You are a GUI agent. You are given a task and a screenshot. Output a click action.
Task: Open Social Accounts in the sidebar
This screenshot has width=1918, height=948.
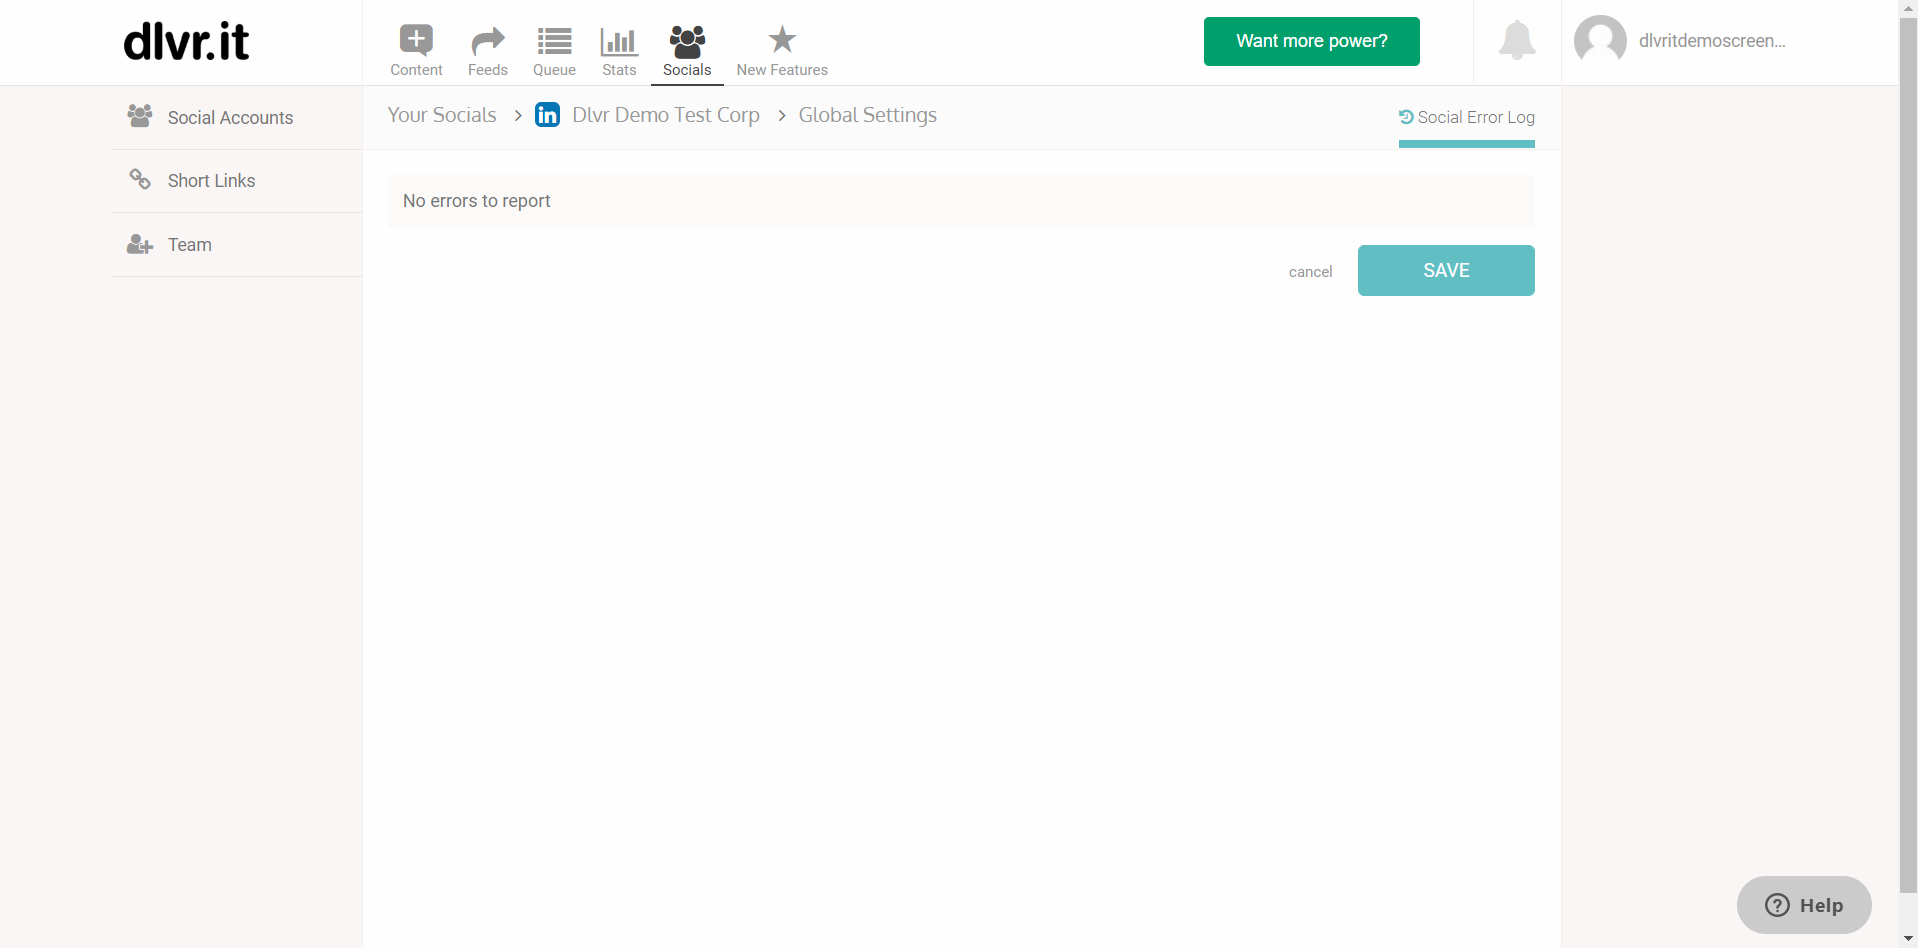237,118
